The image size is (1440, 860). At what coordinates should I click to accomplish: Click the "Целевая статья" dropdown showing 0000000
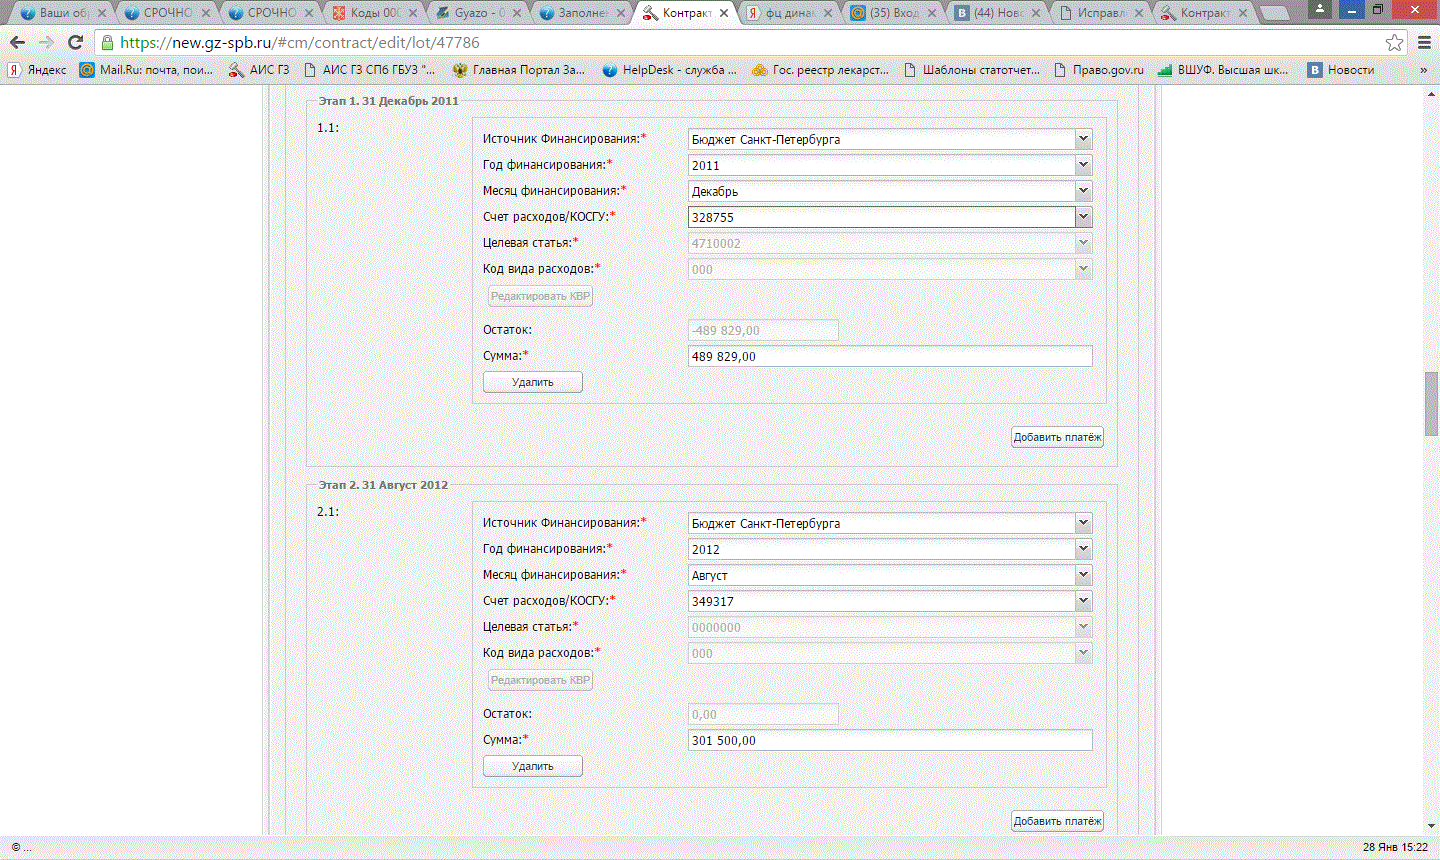pyautogui.click(x=890, y=627)
